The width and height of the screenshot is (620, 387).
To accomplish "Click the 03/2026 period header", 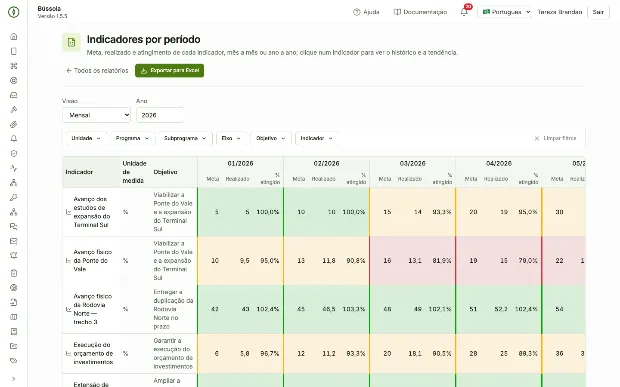I will [x=412, y=163].
